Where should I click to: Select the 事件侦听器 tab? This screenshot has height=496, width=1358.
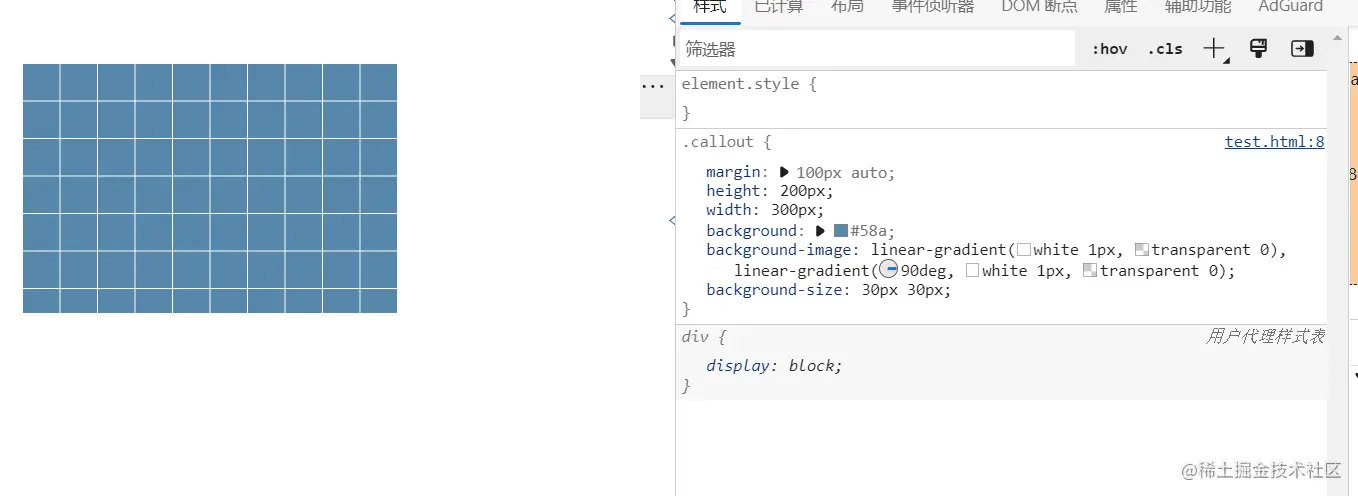point(932,7)
